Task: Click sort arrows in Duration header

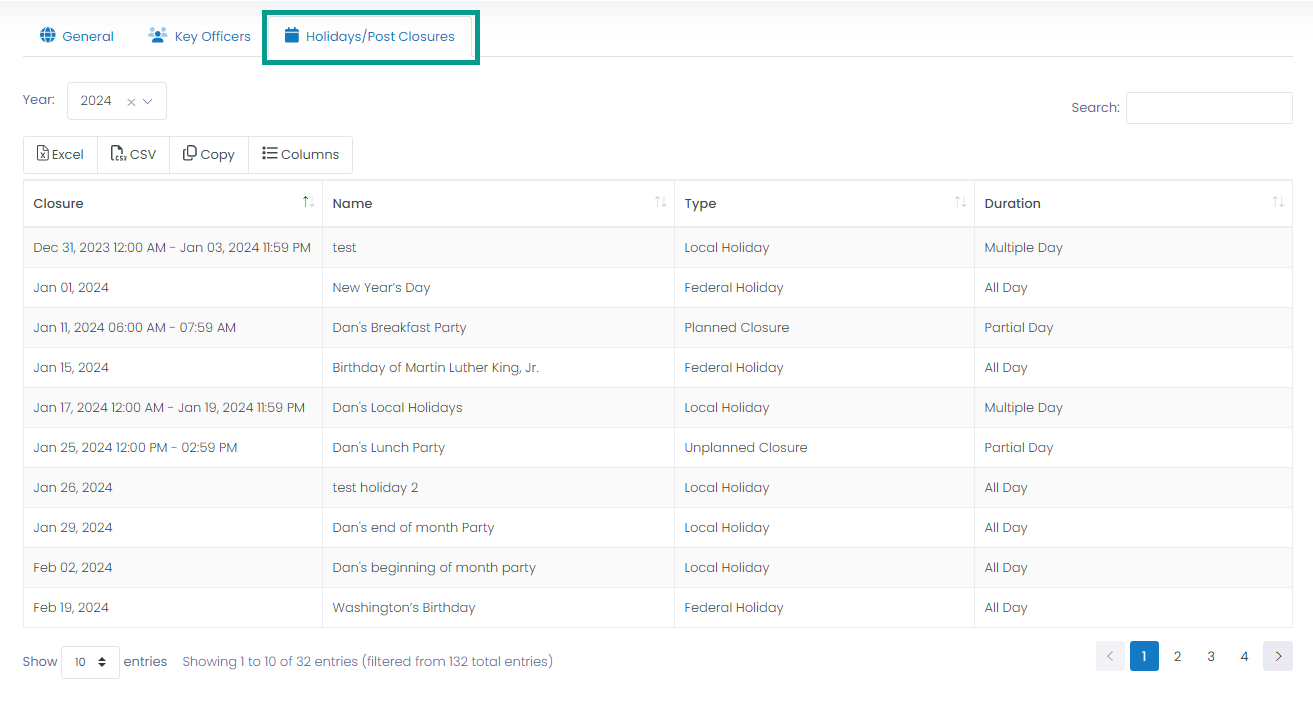Action: [1278, 202]
